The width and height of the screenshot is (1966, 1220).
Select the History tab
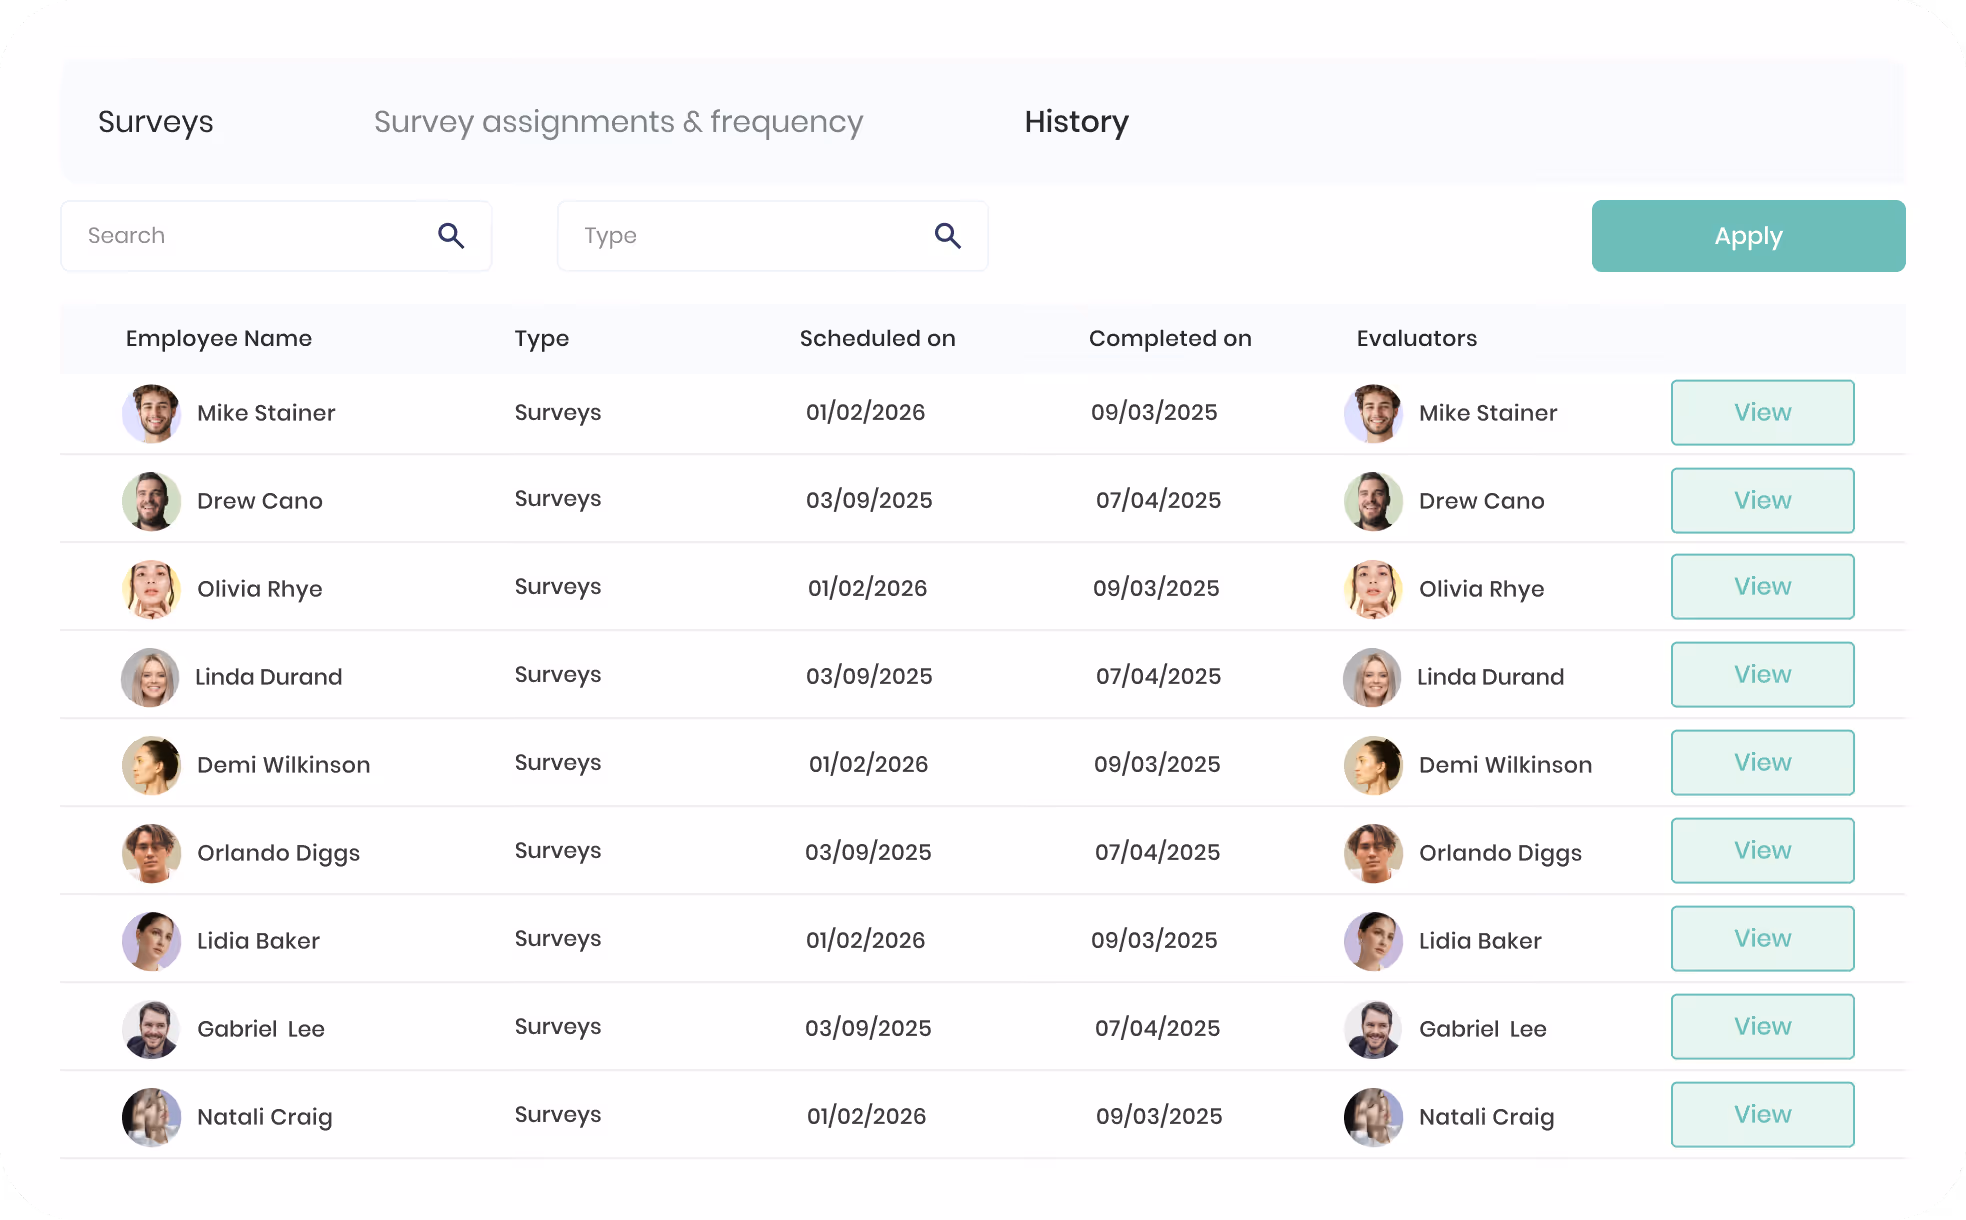1077,122
